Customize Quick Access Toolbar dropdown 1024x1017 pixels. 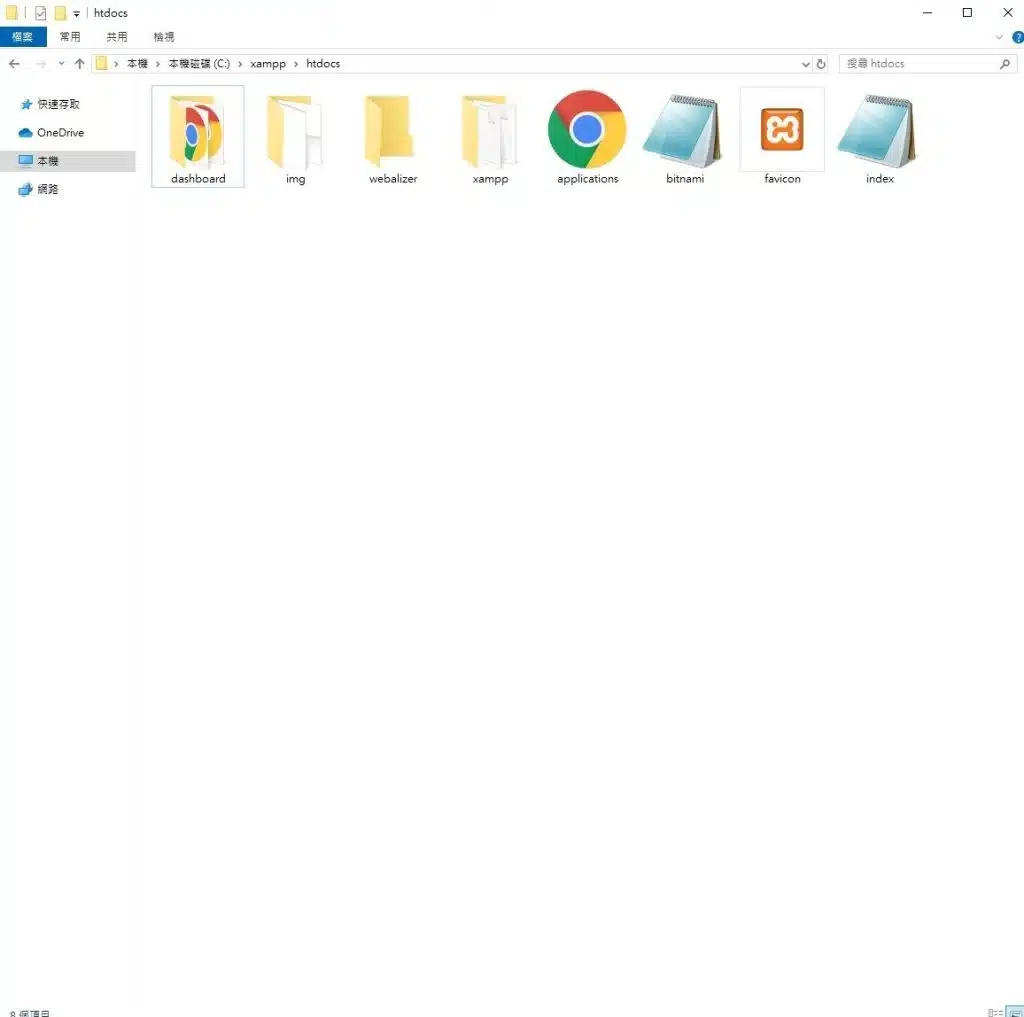[76, 13]
